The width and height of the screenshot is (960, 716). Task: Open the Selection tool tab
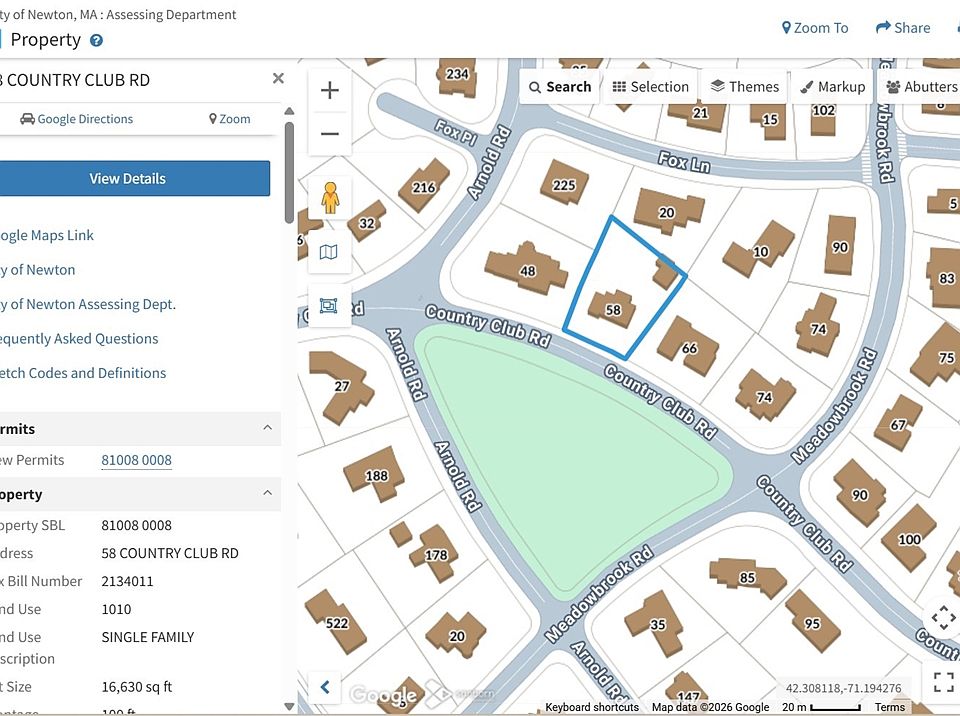pos(651,87)
